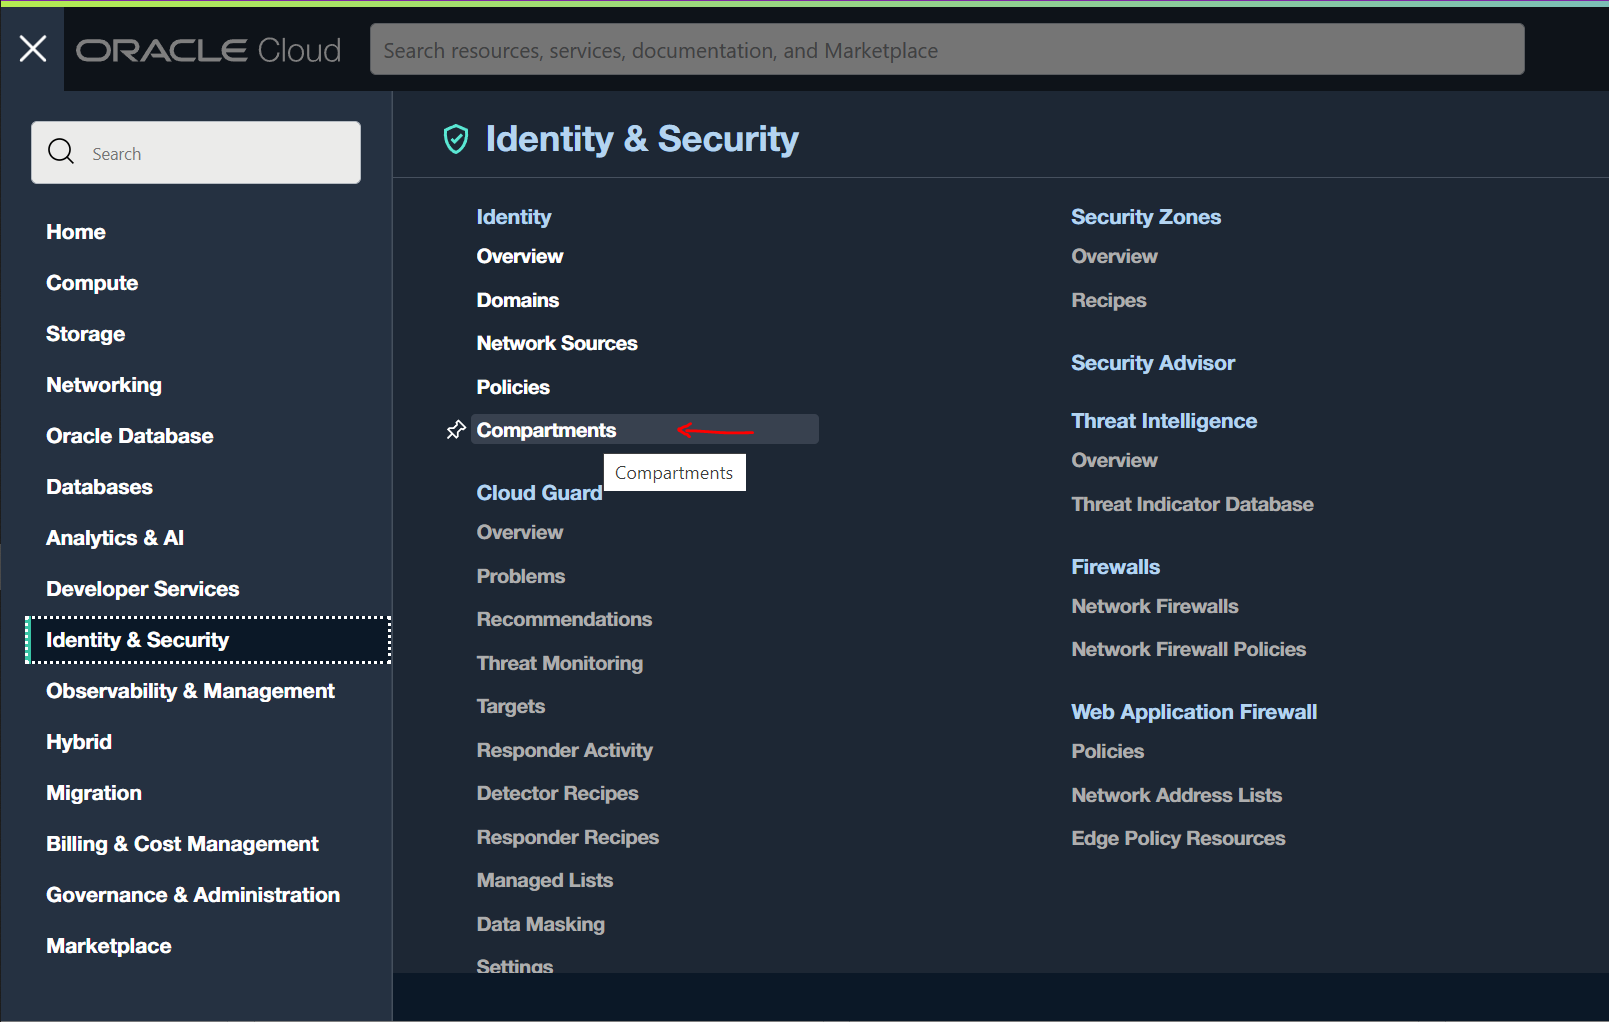Click the Threat Intelligence heading
1609x1022 pixels.
(1165, 421)
